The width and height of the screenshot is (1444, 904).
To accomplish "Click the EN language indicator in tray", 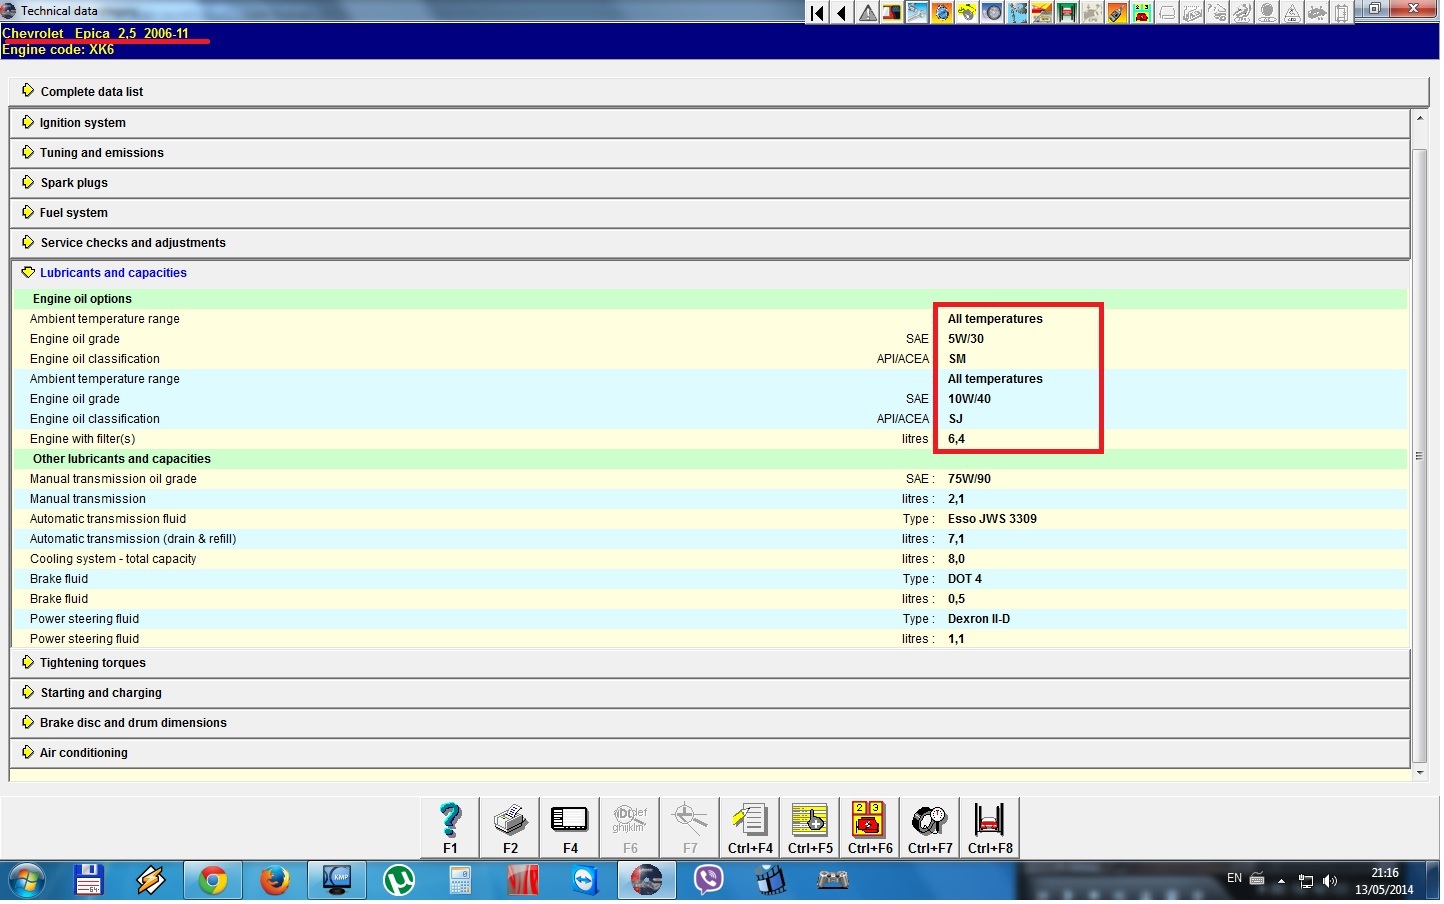I will [x=1234, y=878].
